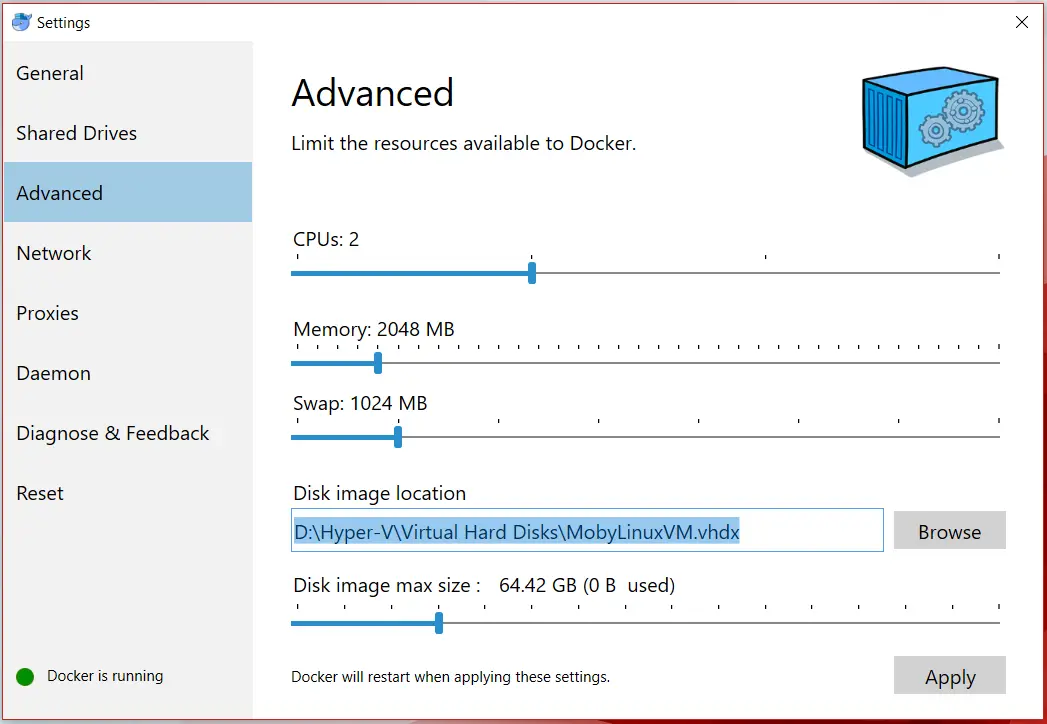Open the Daemon configuration section
Viewport: 1047px width, 724px height.
(x=53, y=373)
